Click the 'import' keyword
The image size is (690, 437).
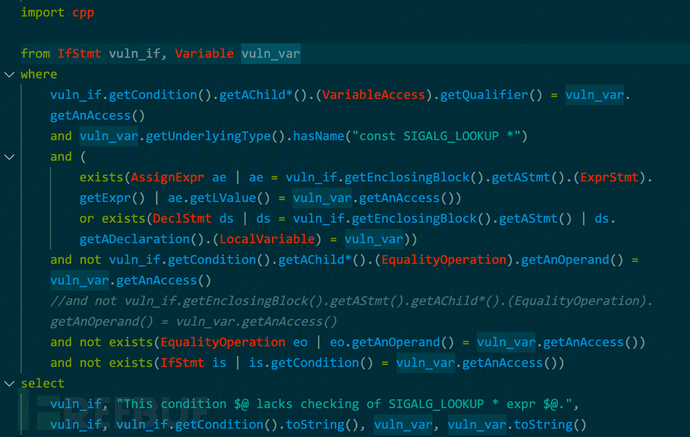tap(42, 12)
